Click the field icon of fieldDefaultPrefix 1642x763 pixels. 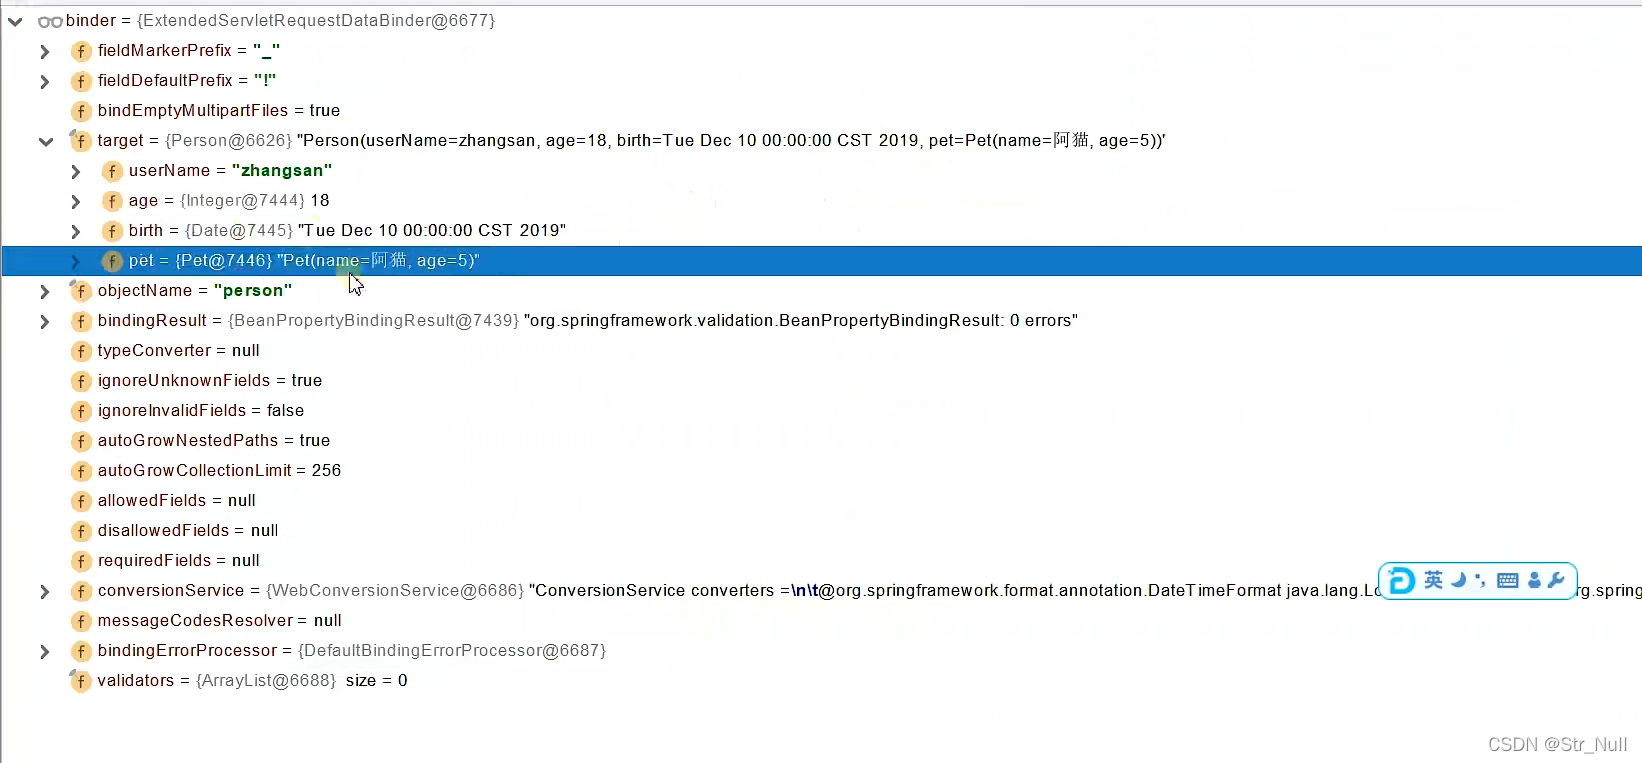point(81,81)
